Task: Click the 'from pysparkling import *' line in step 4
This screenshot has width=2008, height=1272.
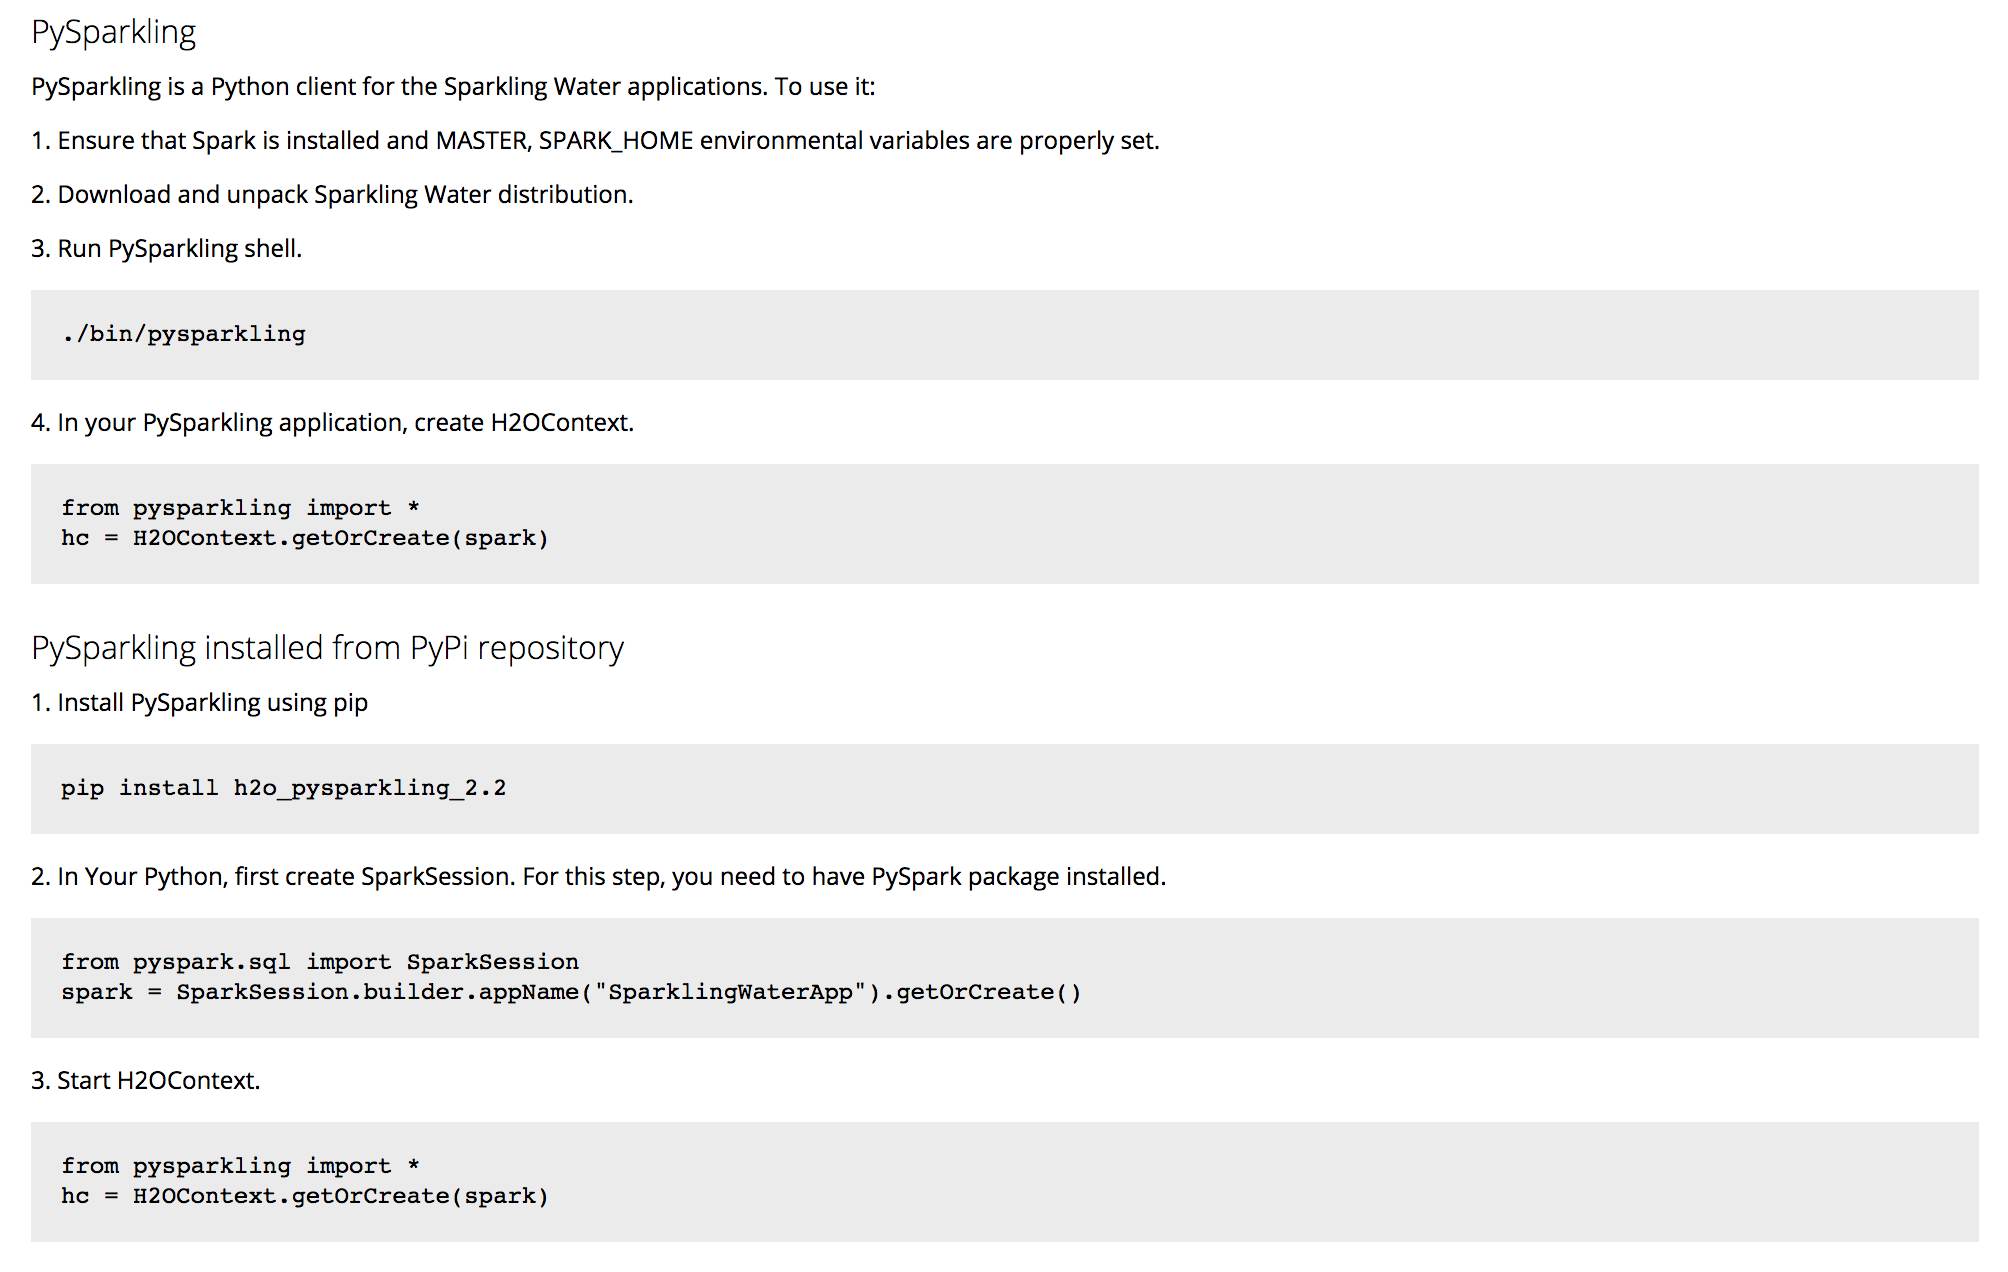Action: point(240,508)
